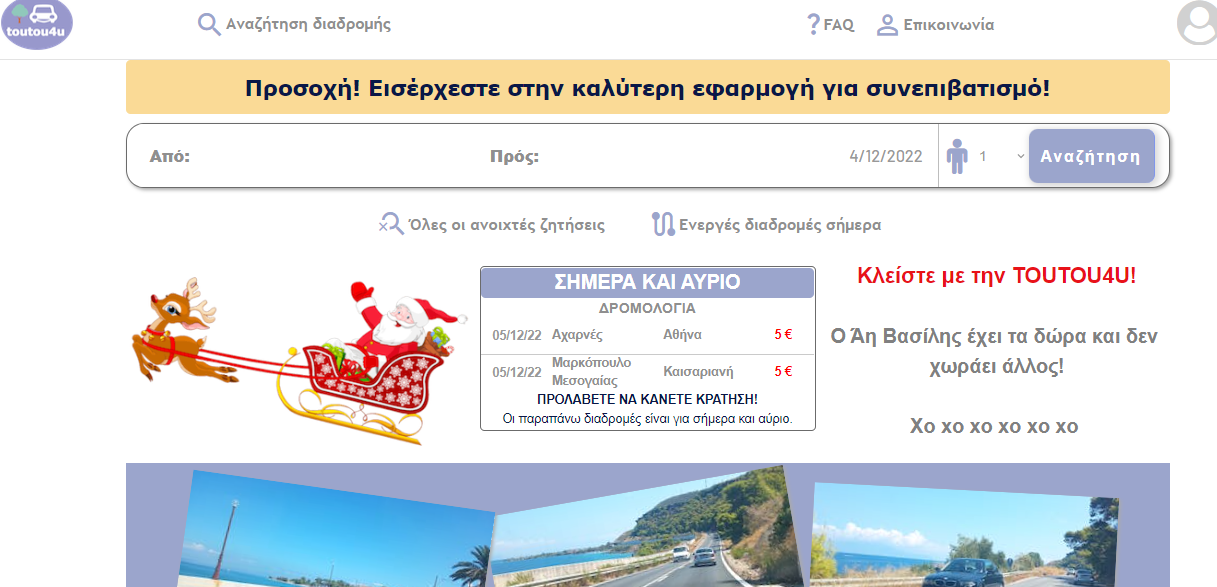Image resolution: width=1217 pixels, height=587 pixels.
Task: Click the 5 € price for Αχαρνές route
Action: 783,335
